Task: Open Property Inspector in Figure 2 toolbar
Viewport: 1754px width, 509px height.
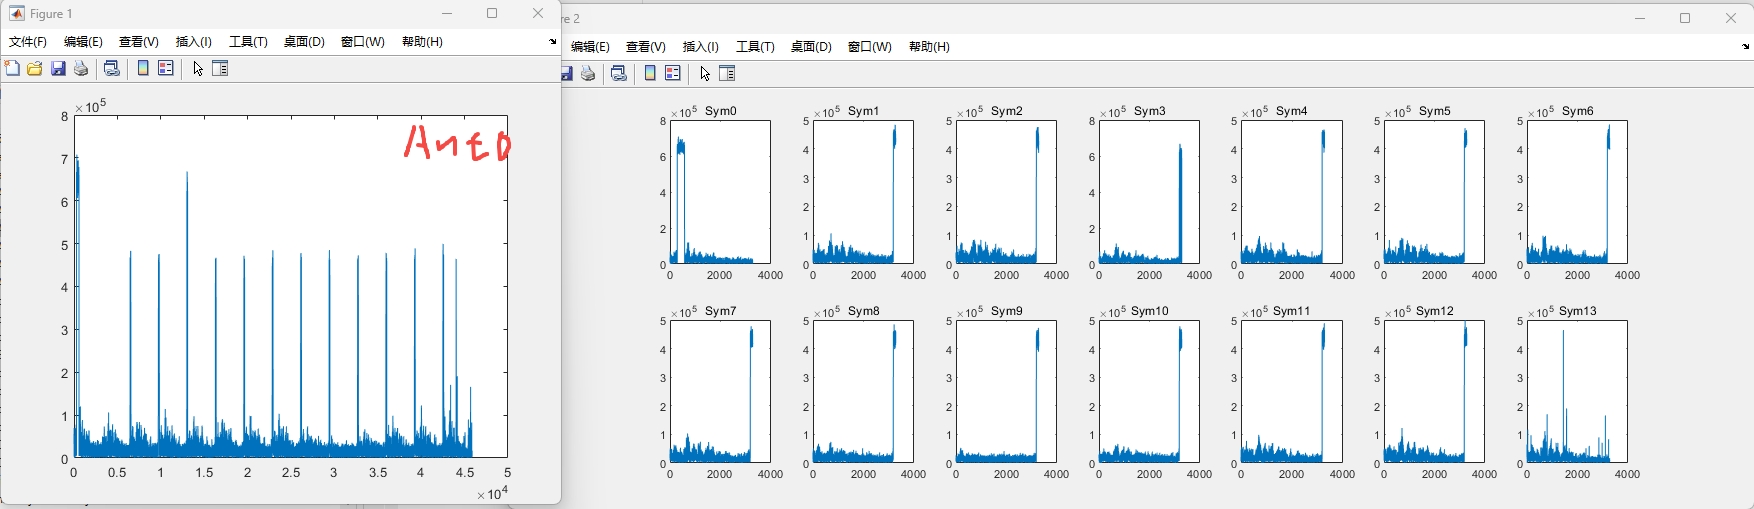Action: 727,74
